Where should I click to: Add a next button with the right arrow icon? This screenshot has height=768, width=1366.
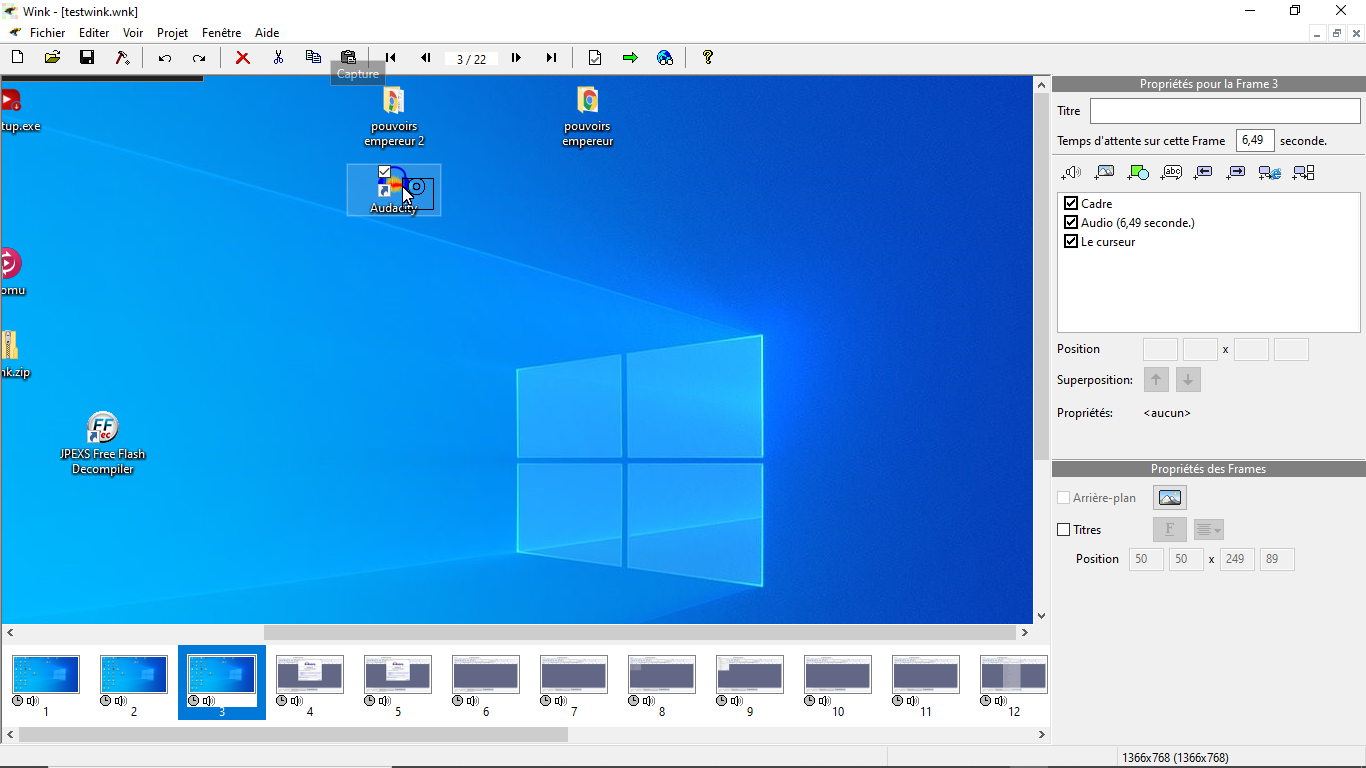click(x=1236, y=173)
